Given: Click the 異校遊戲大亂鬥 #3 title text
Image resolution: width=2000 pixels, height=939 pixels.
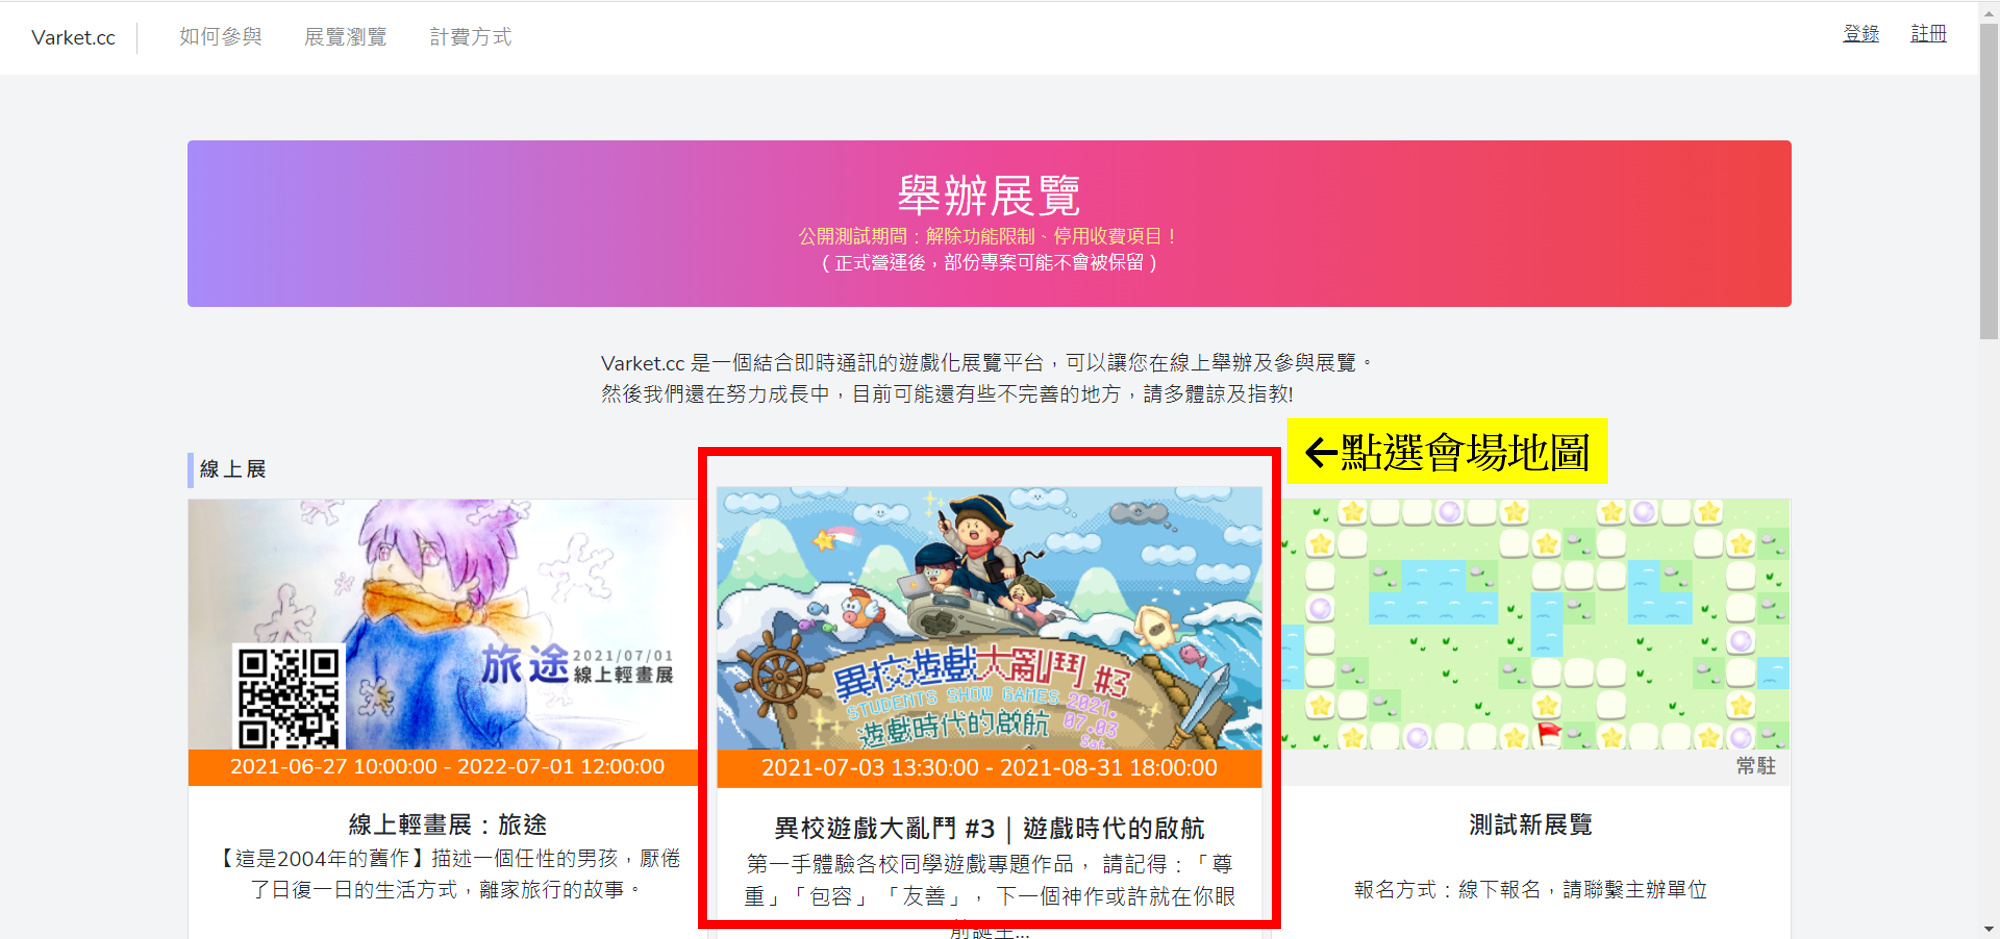Looking at the screenshot, I should tap(989, 828).
